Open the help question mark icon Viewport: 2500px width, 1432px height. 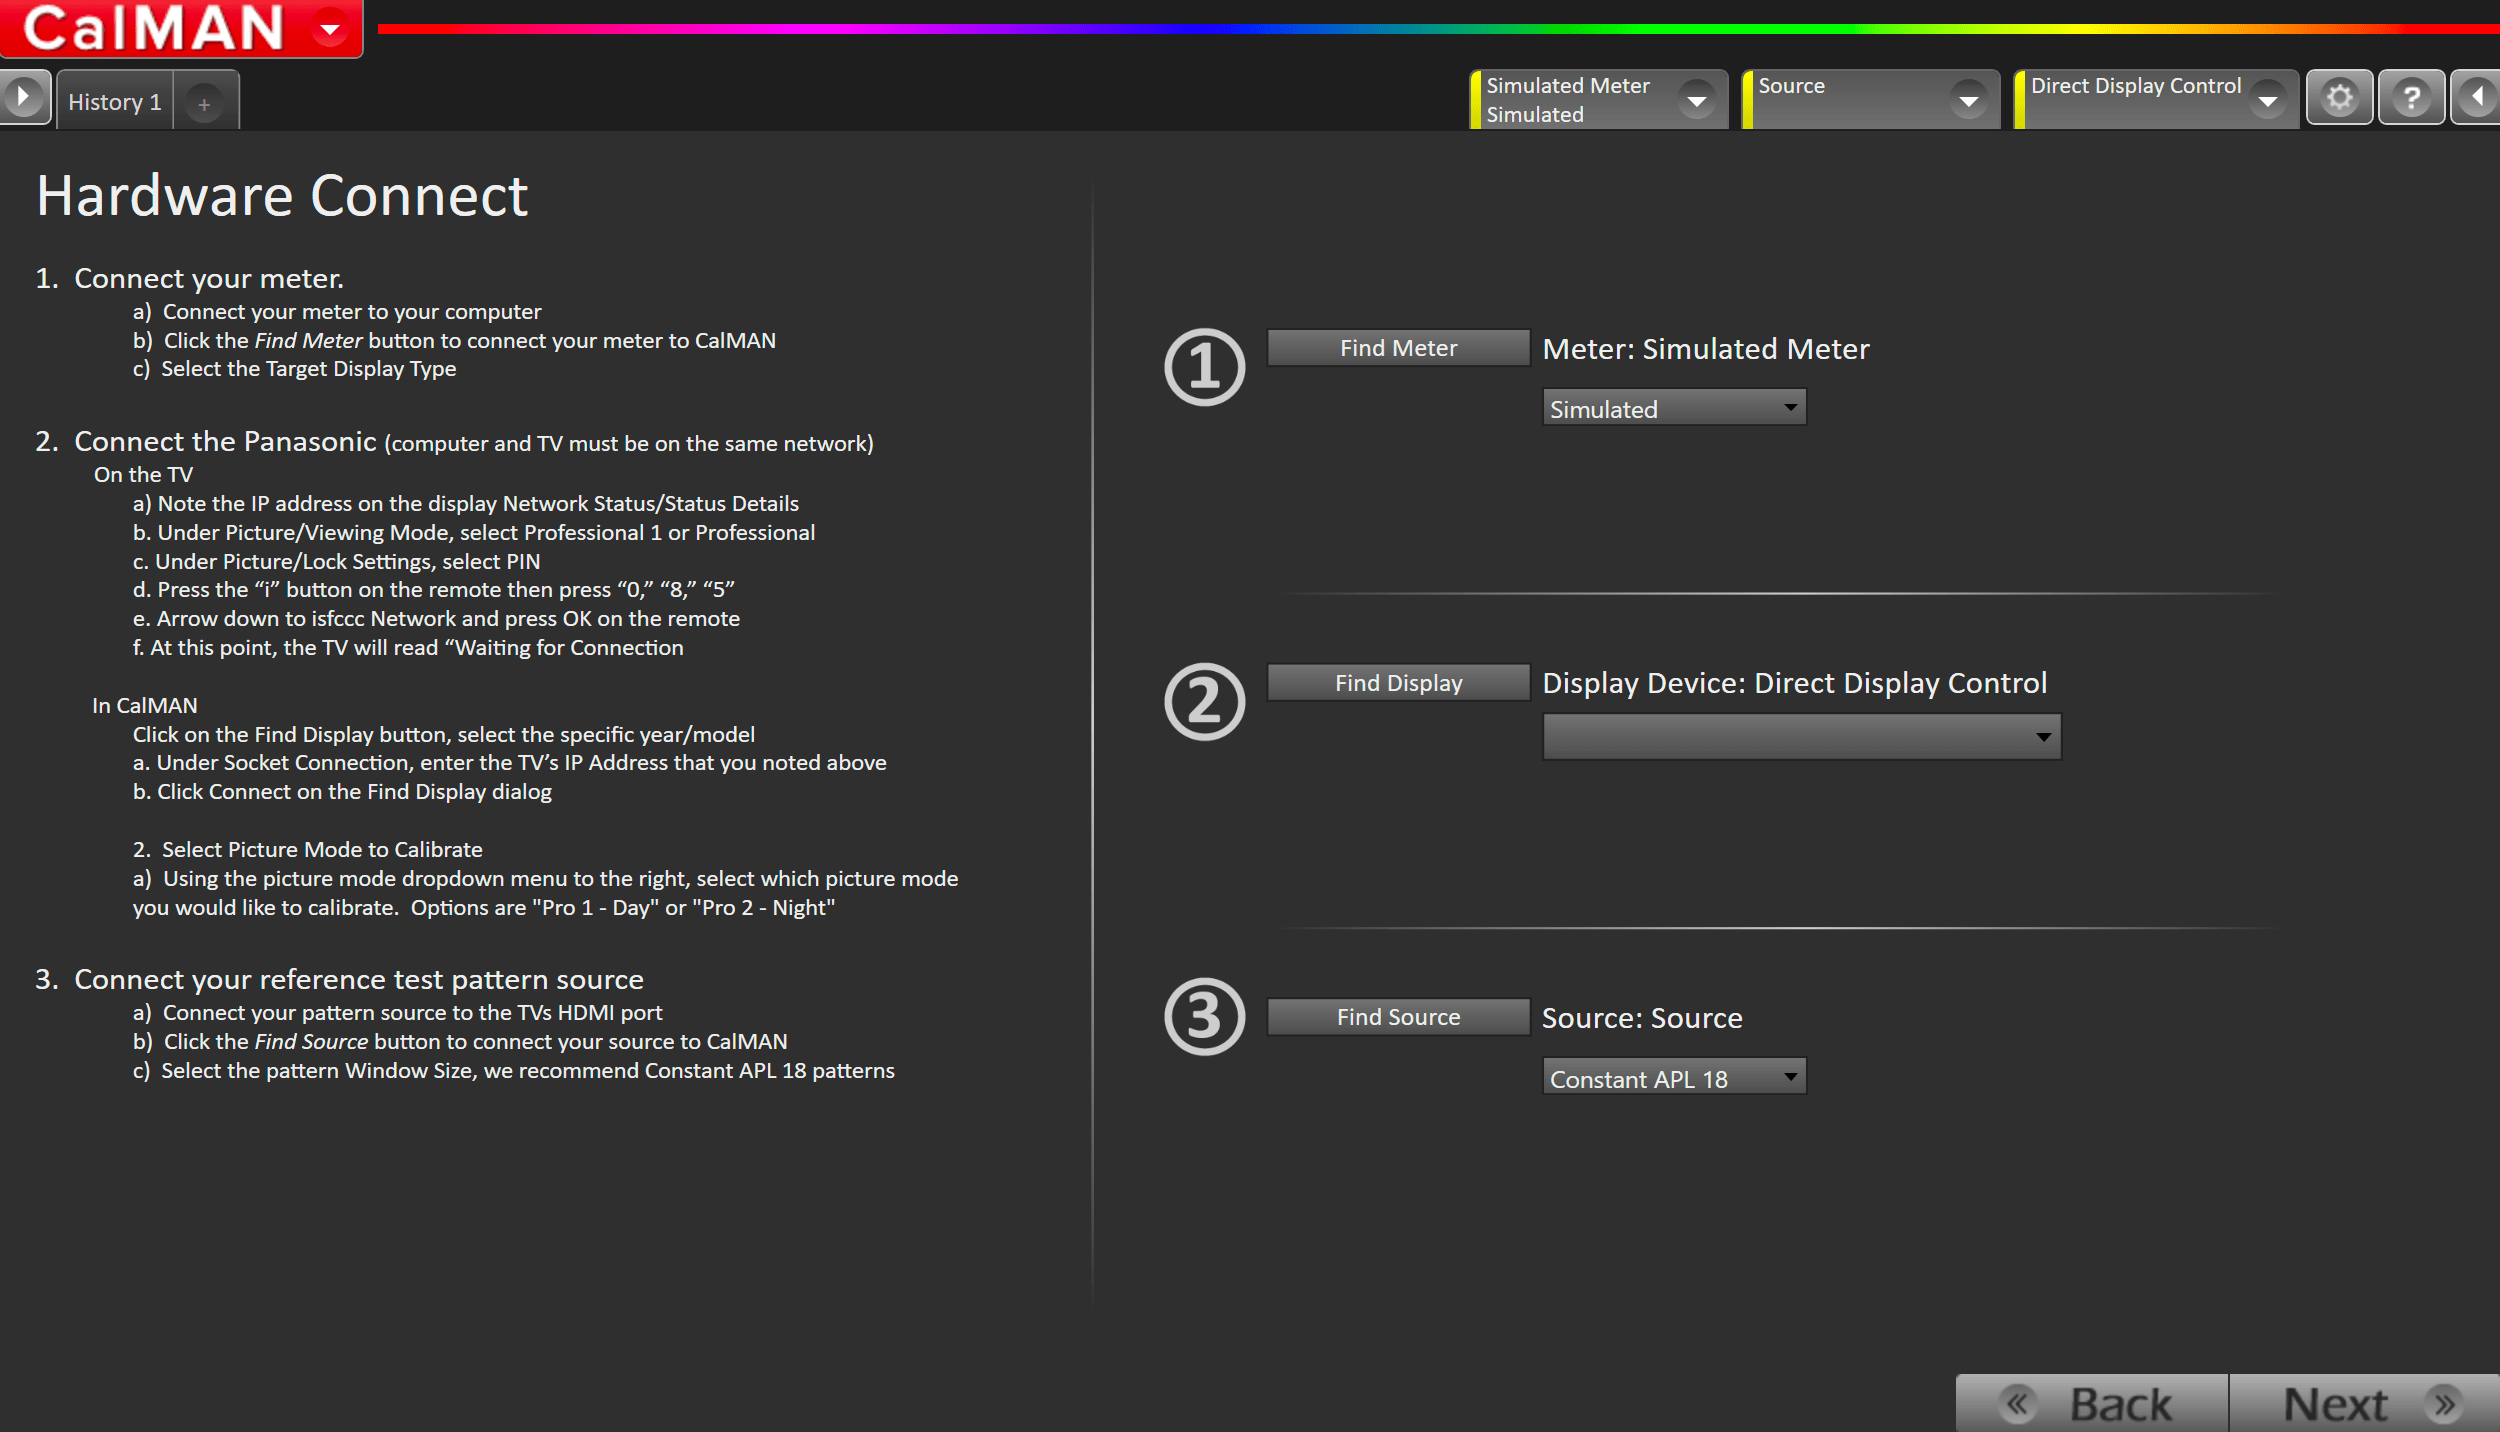[x=2411, y=98]
